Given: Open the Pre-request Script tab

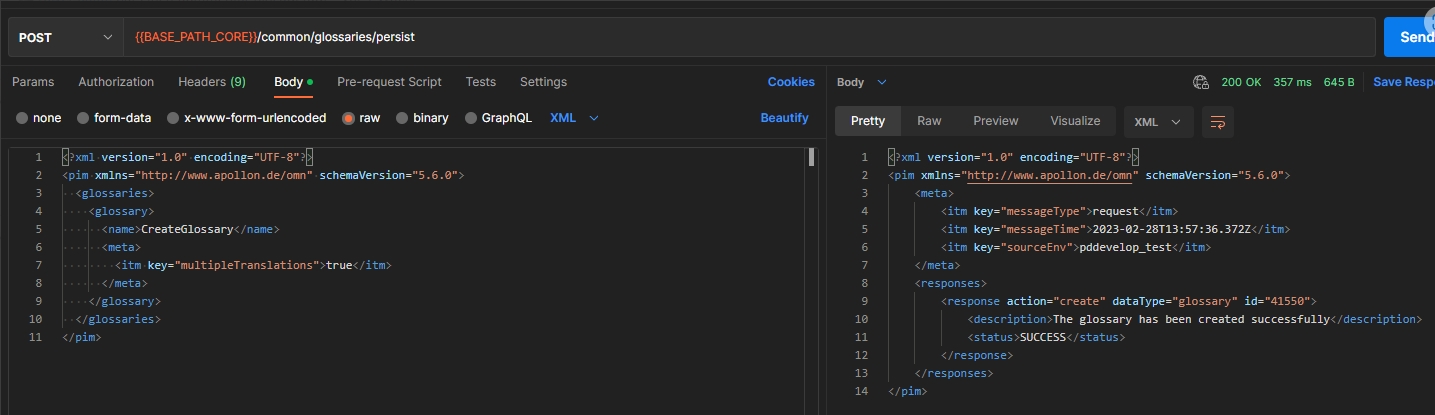Looking at the screenshot, I should [389, 82].
